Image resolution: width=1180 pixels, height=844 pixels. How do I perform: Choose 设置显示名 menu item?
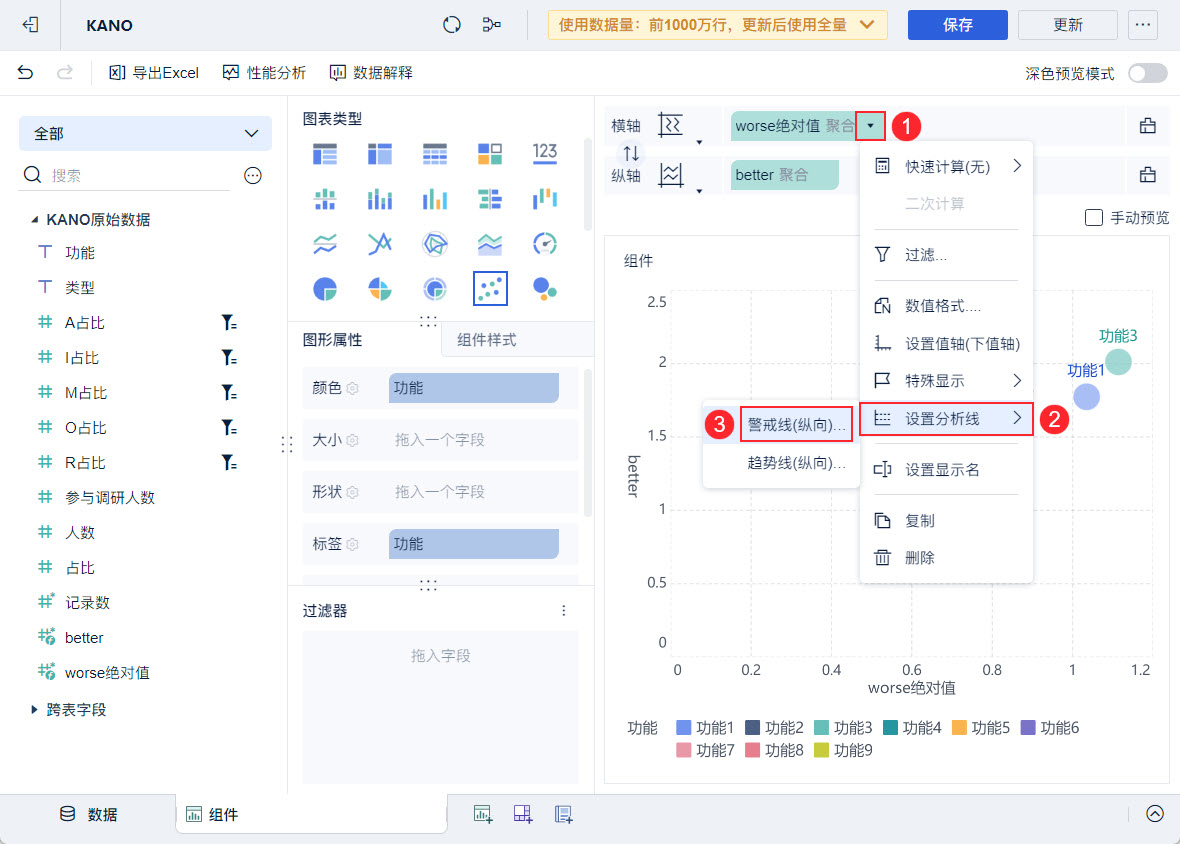(x=946, y=469)
